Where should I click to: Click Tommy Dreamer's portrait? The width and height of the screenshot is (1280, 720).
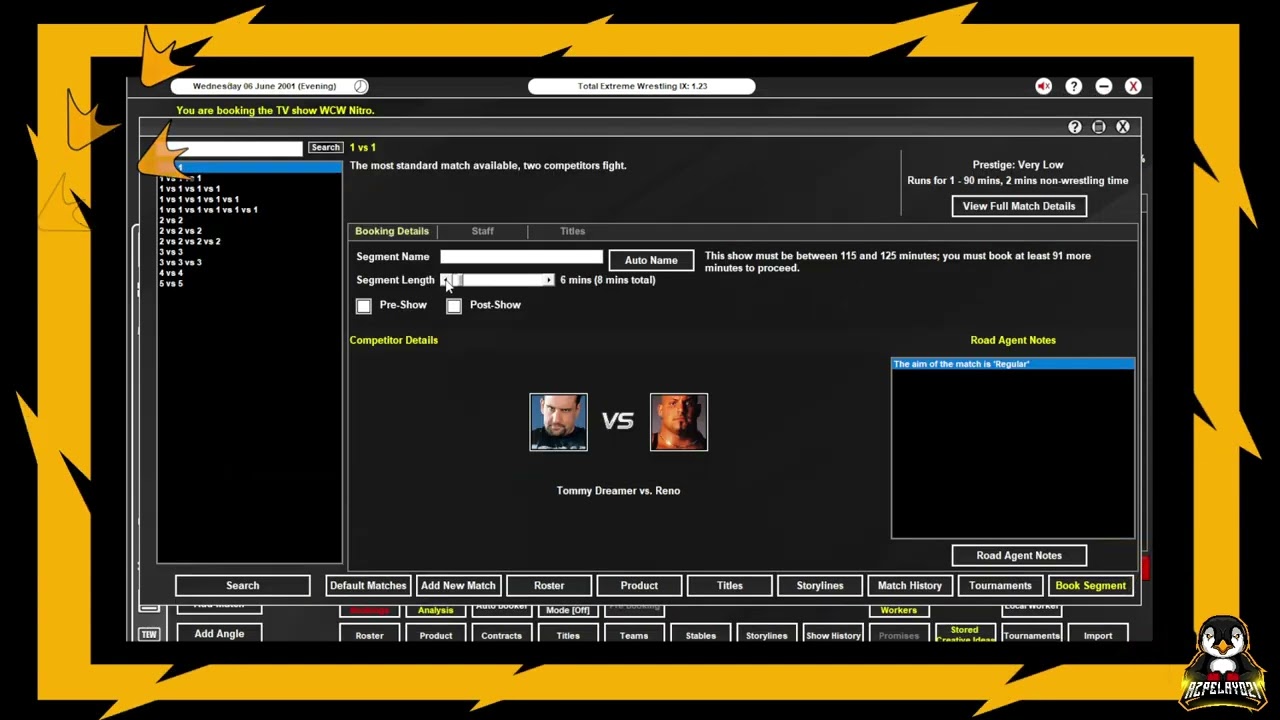click(558, 422)
